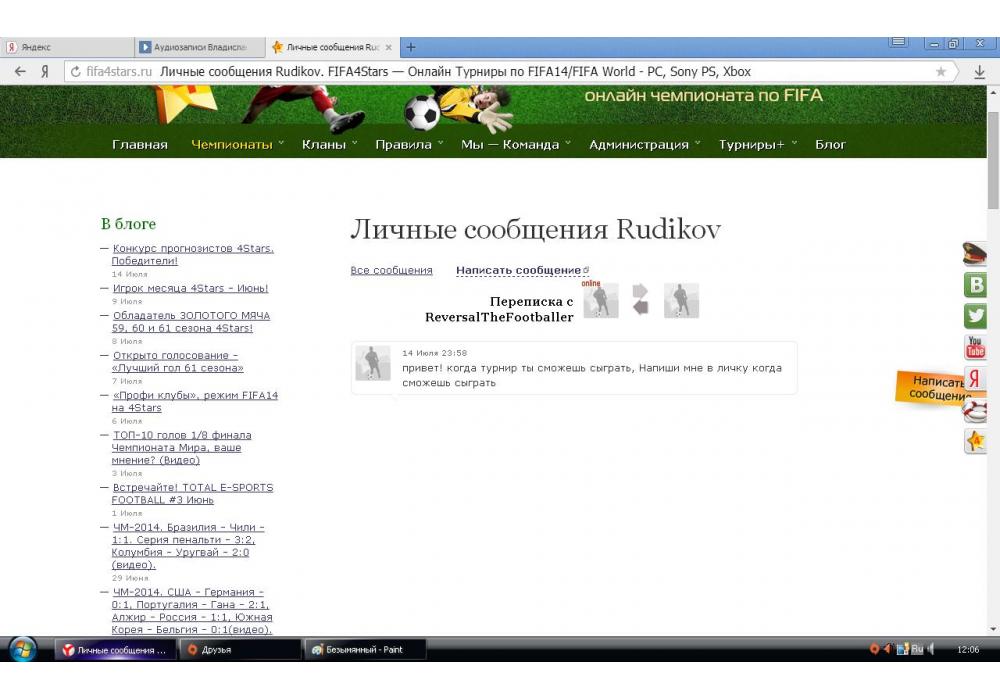Open blog post Игрок месяца 4Stars – Июнь
This screenshot has width=1000, height=700.
click(x=190, y=288)
